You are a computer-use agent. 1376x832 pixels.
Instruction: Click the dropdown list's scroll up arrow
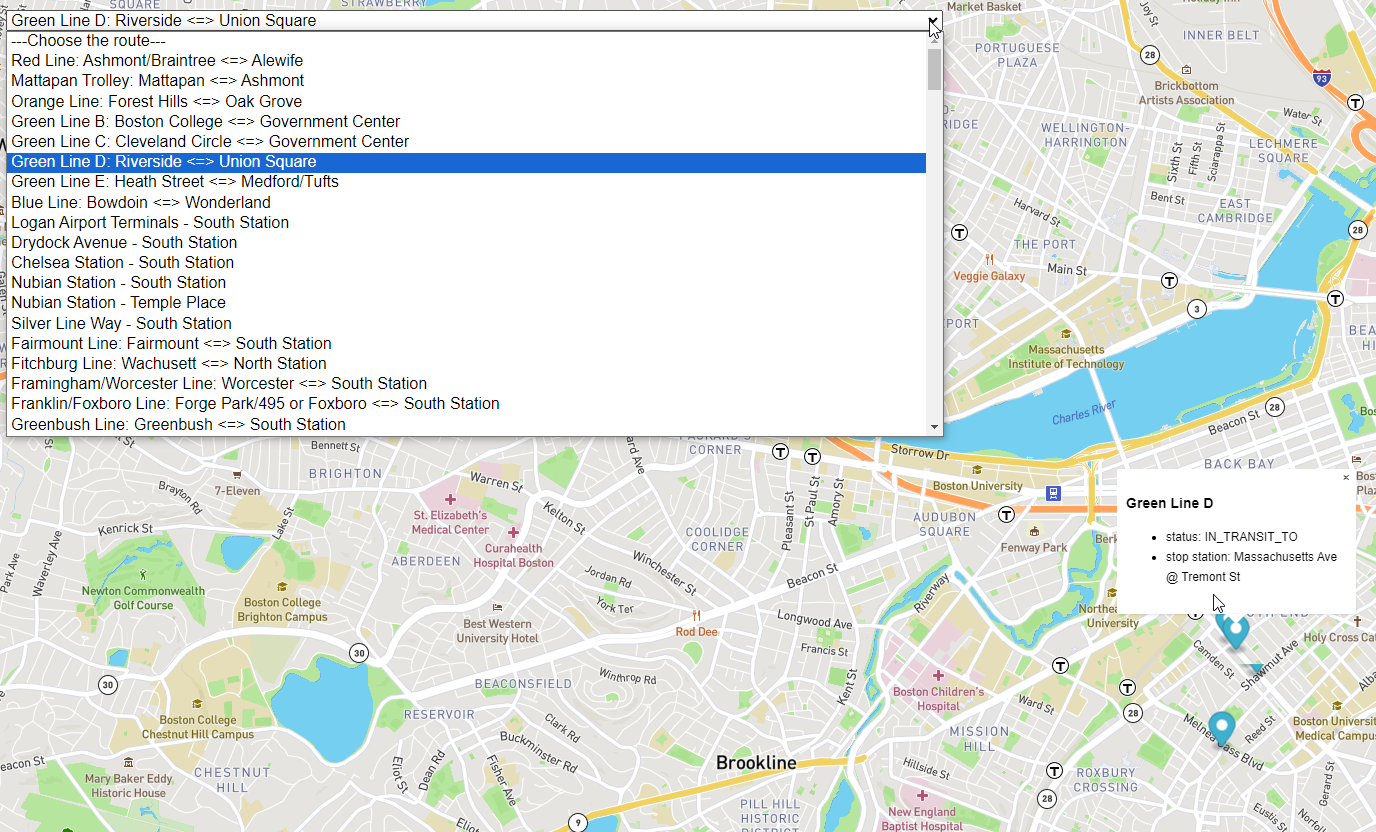[x=934, y=40]
